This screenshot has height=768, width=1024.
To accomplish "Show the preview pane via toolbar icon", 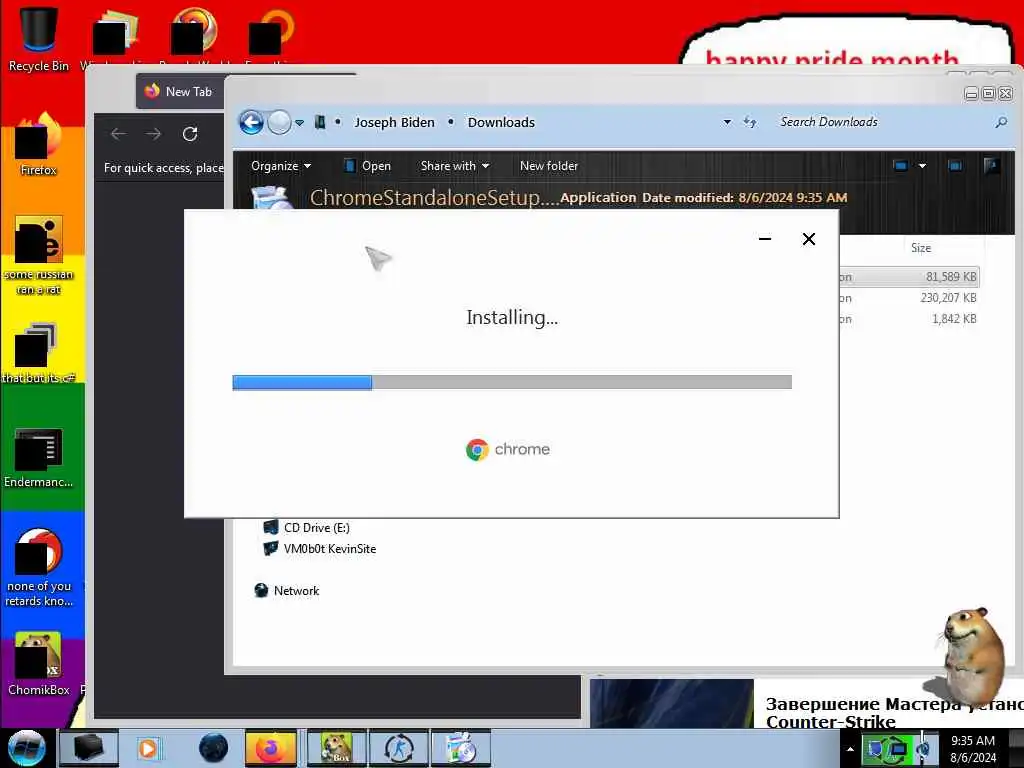I will coord(955,166).
